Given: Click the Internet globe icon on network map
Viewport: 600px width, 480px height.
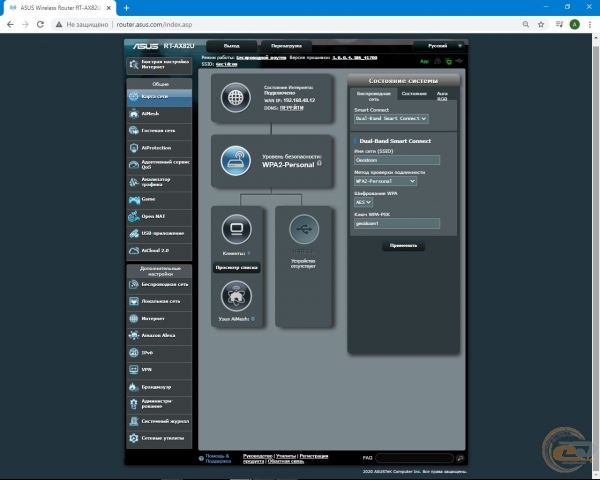Looking at the screenshot, I should [x=236, y=98].
